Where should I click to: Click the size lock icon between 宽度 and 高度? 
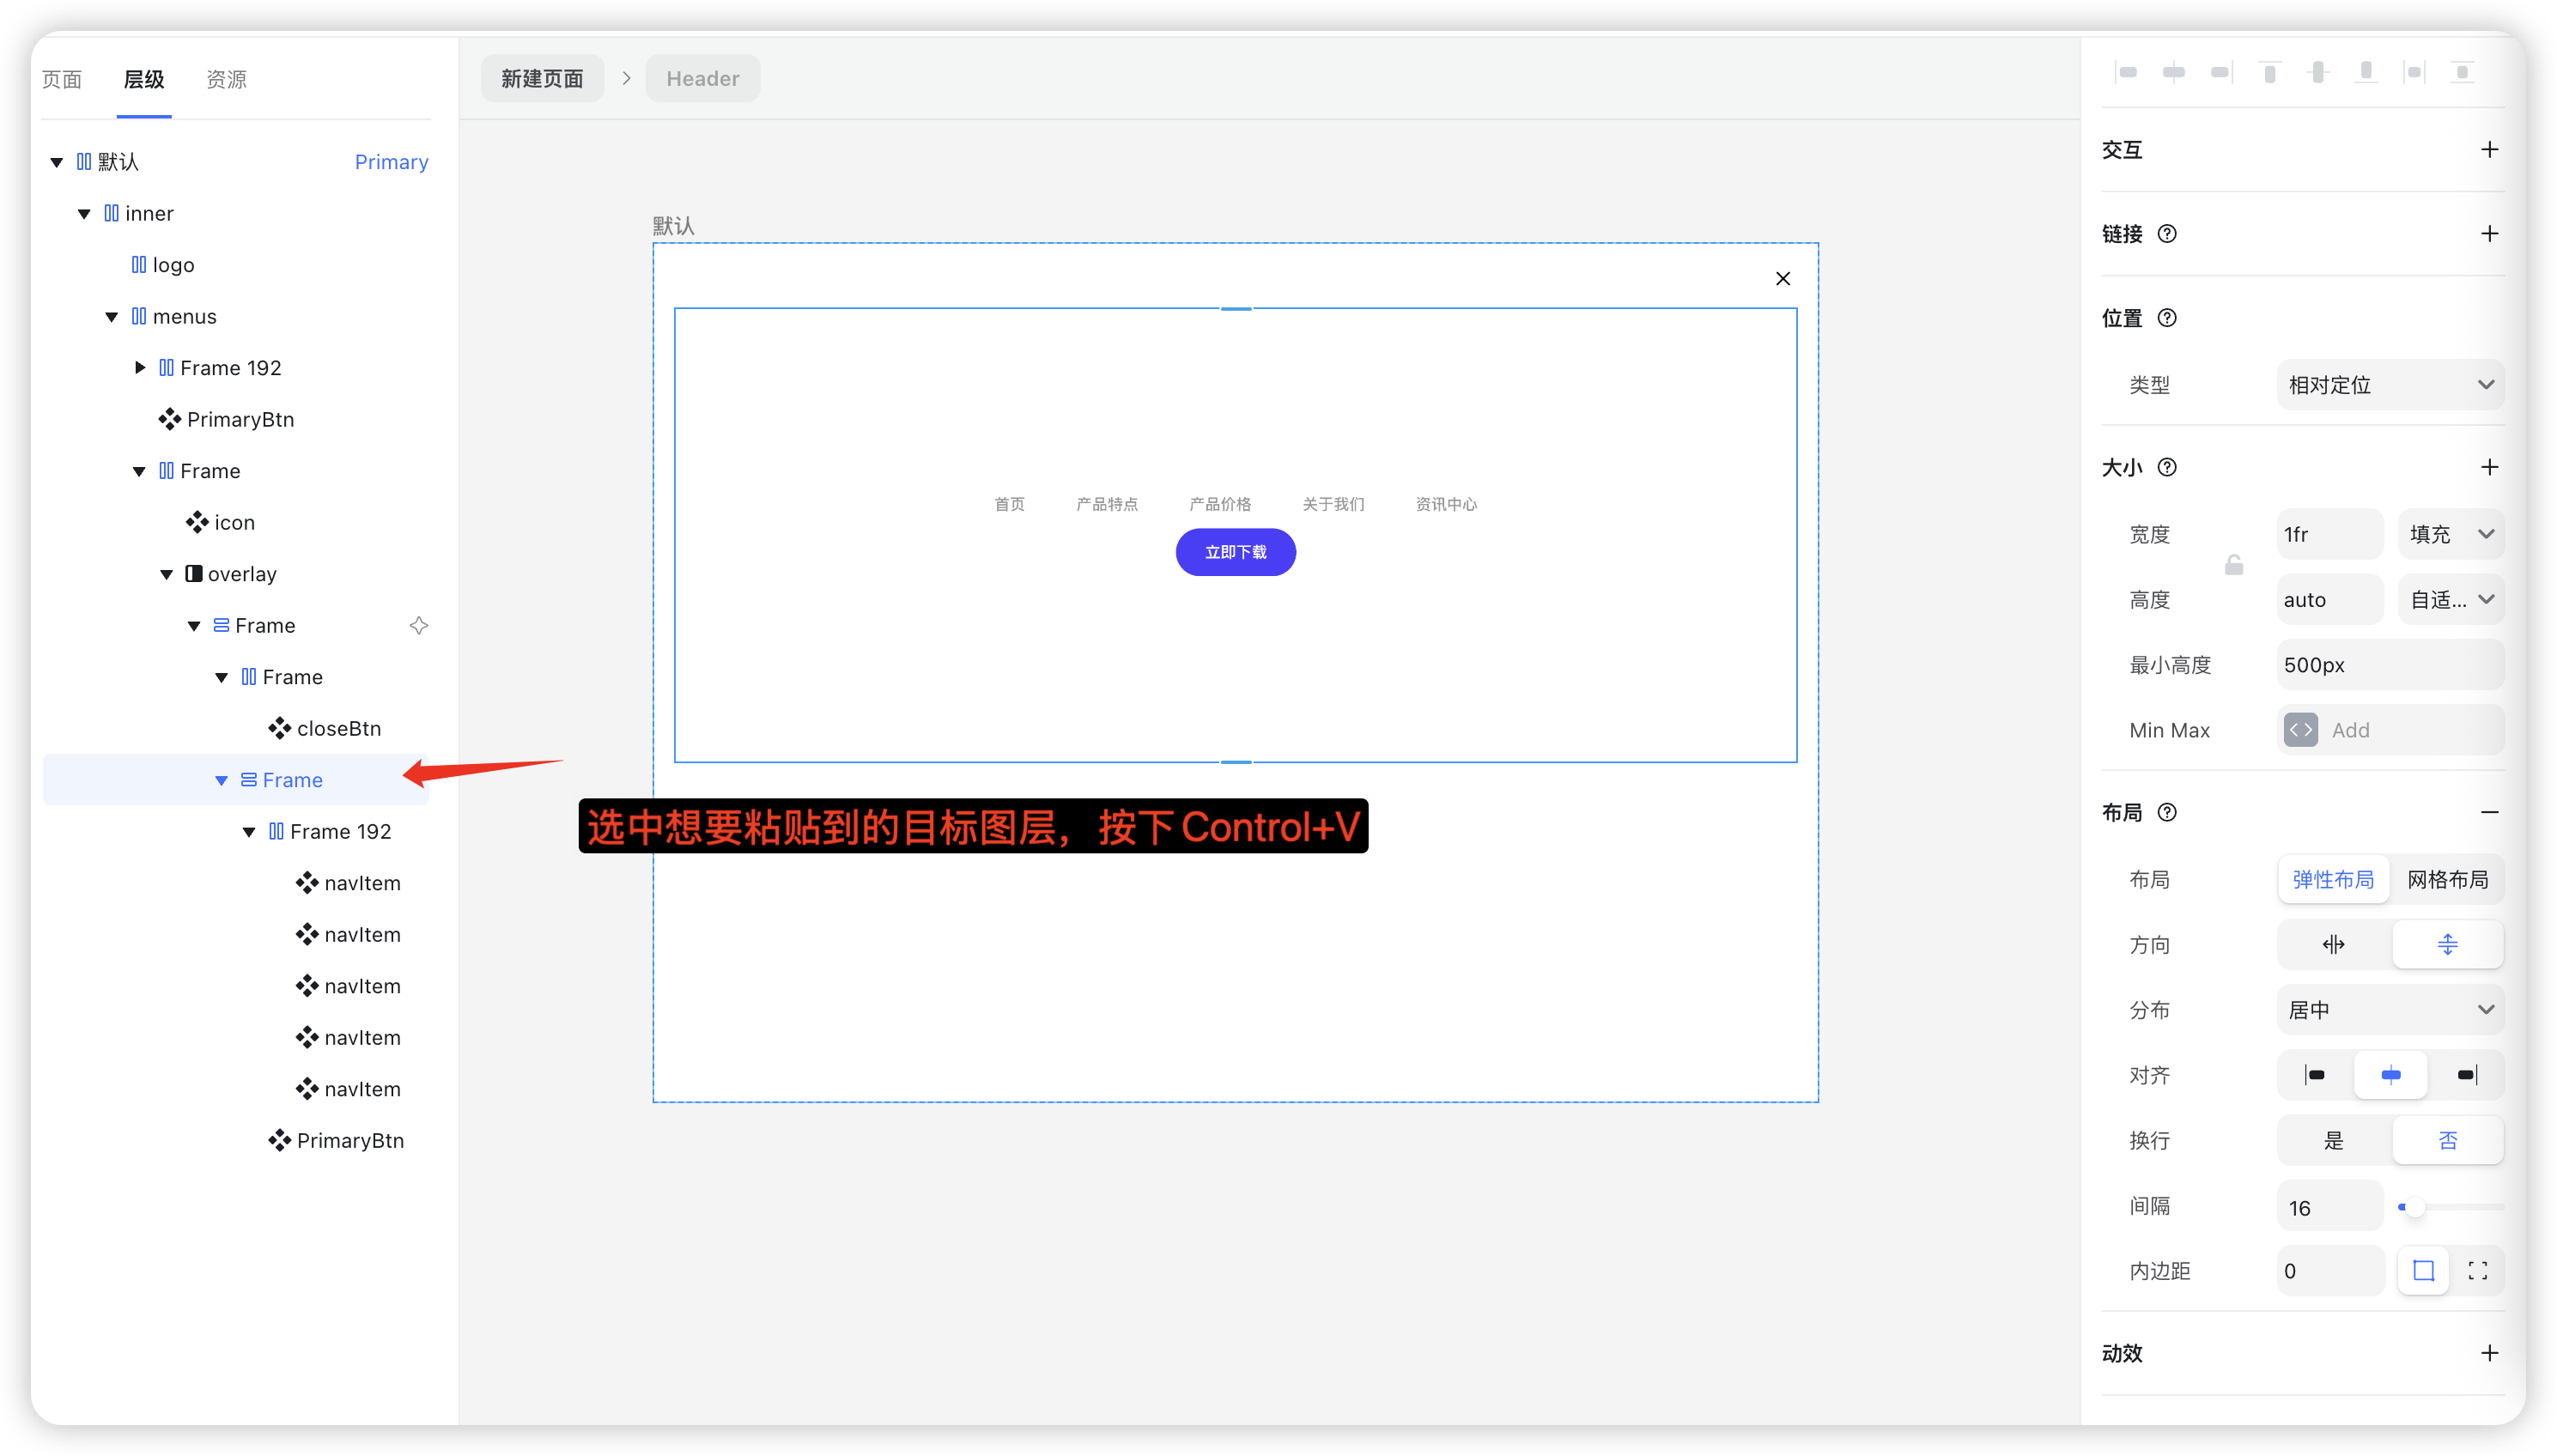point(2233,566)
